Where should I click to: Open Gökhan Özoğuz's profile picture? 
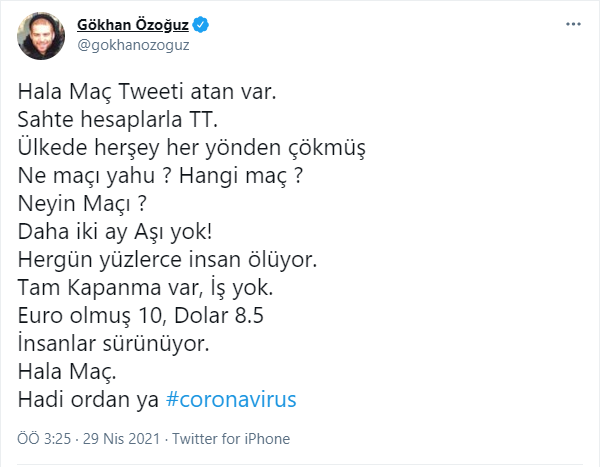[41, 36]
